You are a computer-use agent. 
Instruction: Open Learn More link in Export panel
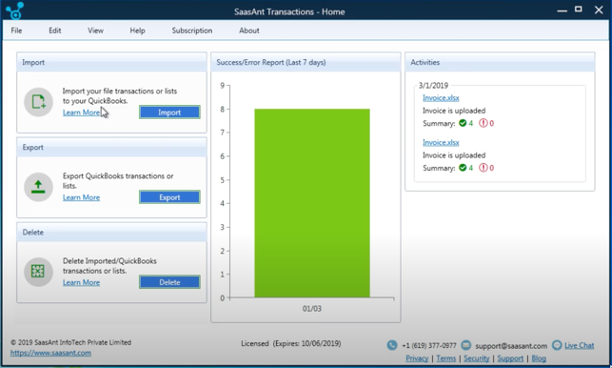81,197
